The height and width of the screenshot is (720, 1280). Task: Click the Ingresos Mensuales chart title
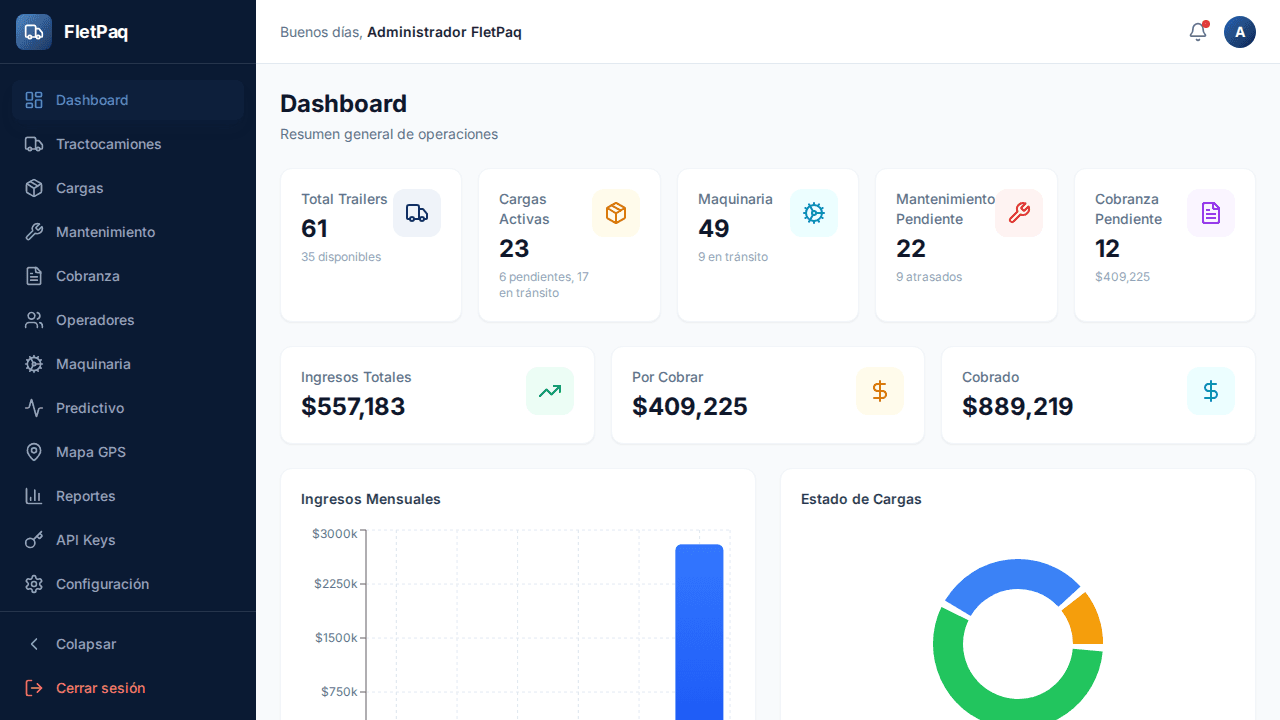click(x=371, y=499)
